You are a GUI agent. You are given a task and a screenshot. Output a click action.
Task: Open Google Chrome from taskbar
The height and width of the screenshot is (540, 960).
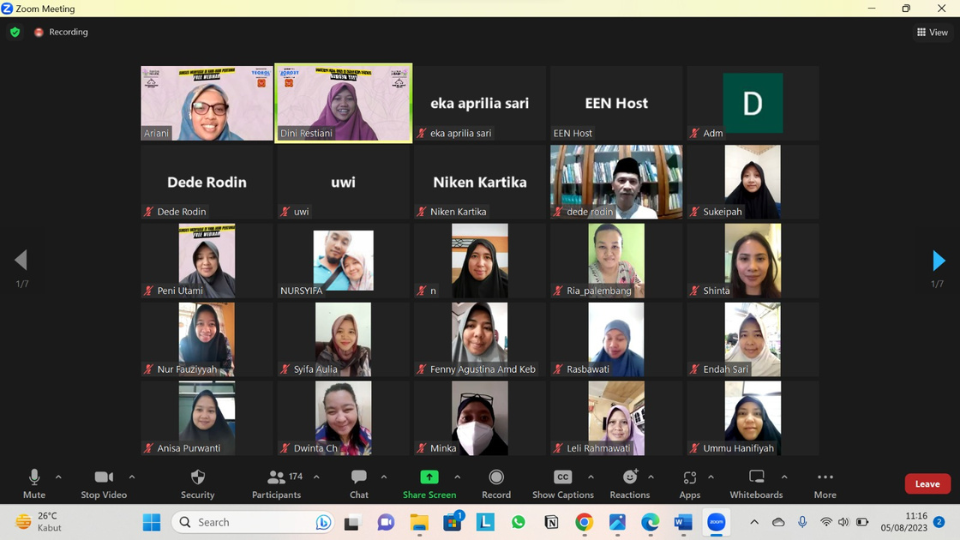pyautogui.click(x=584, y=522)
